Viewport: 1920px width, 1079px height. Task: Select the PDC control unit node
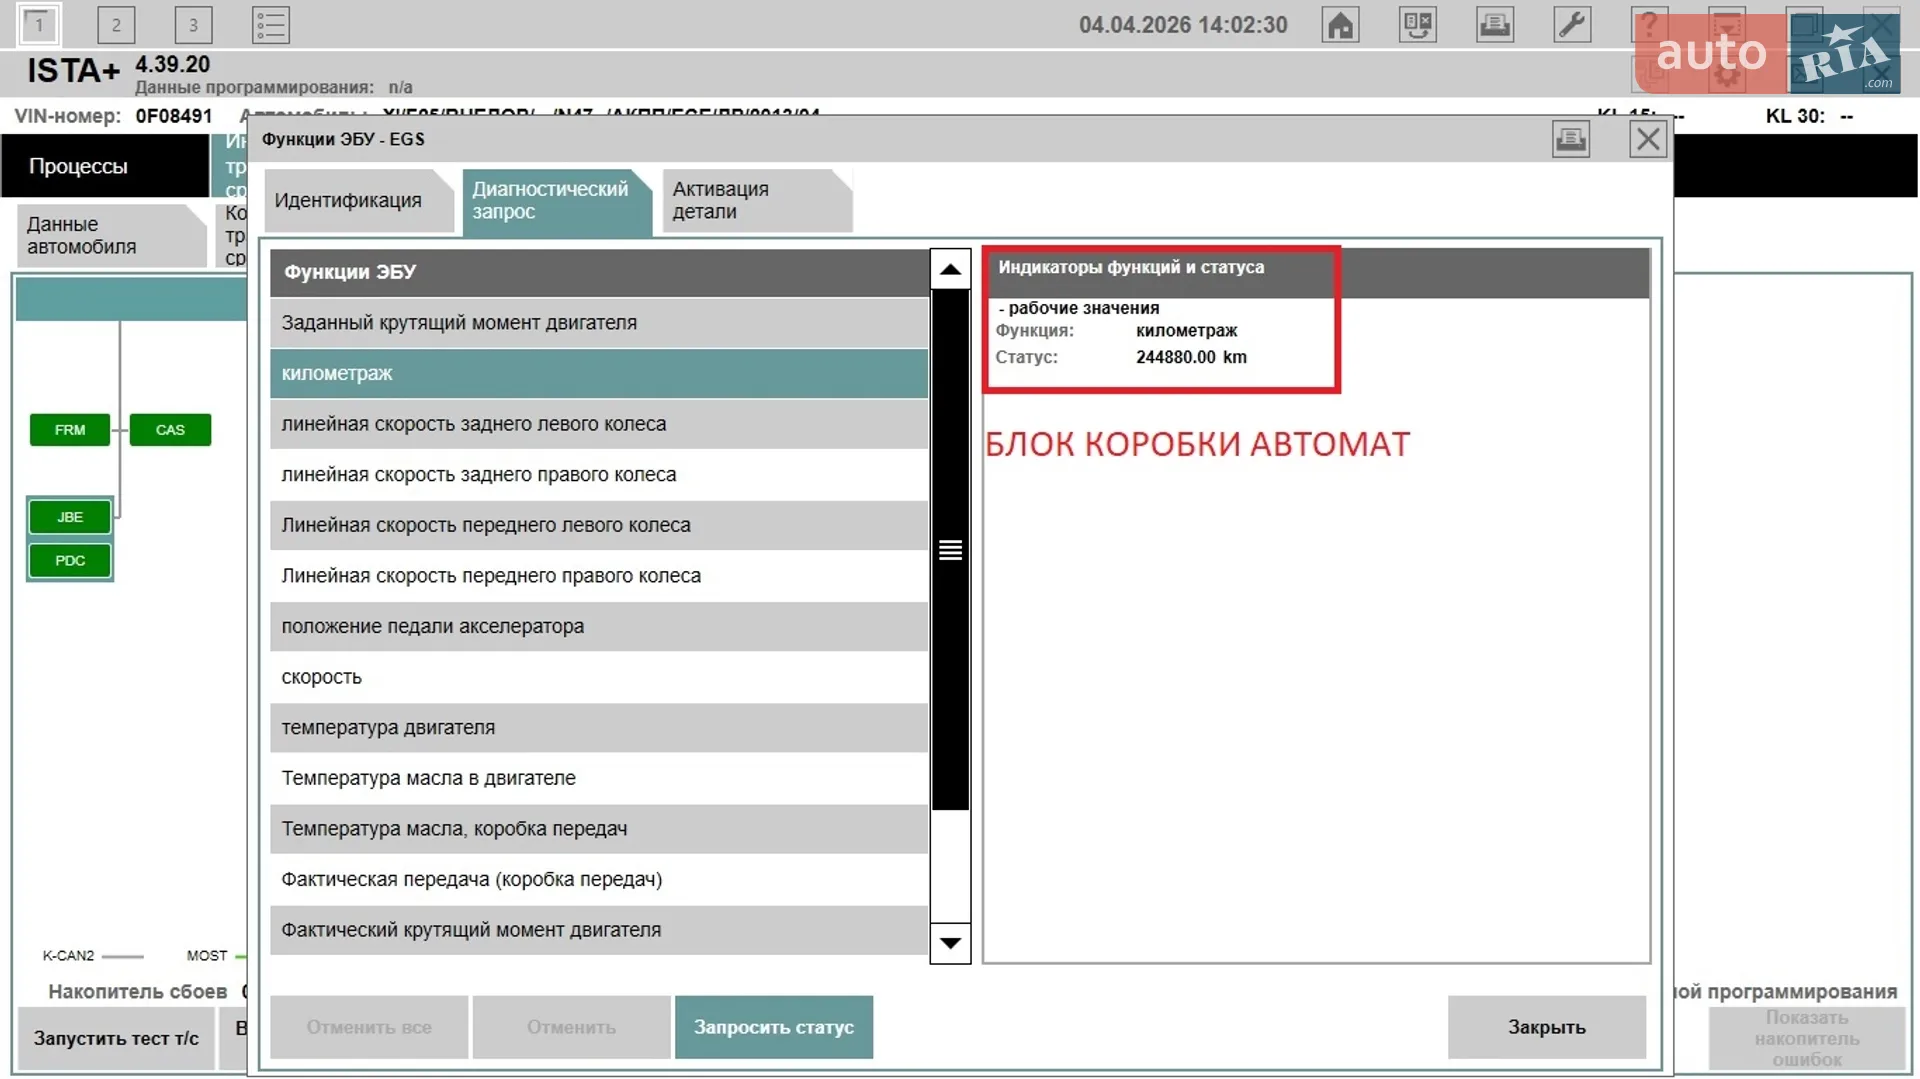70,561
